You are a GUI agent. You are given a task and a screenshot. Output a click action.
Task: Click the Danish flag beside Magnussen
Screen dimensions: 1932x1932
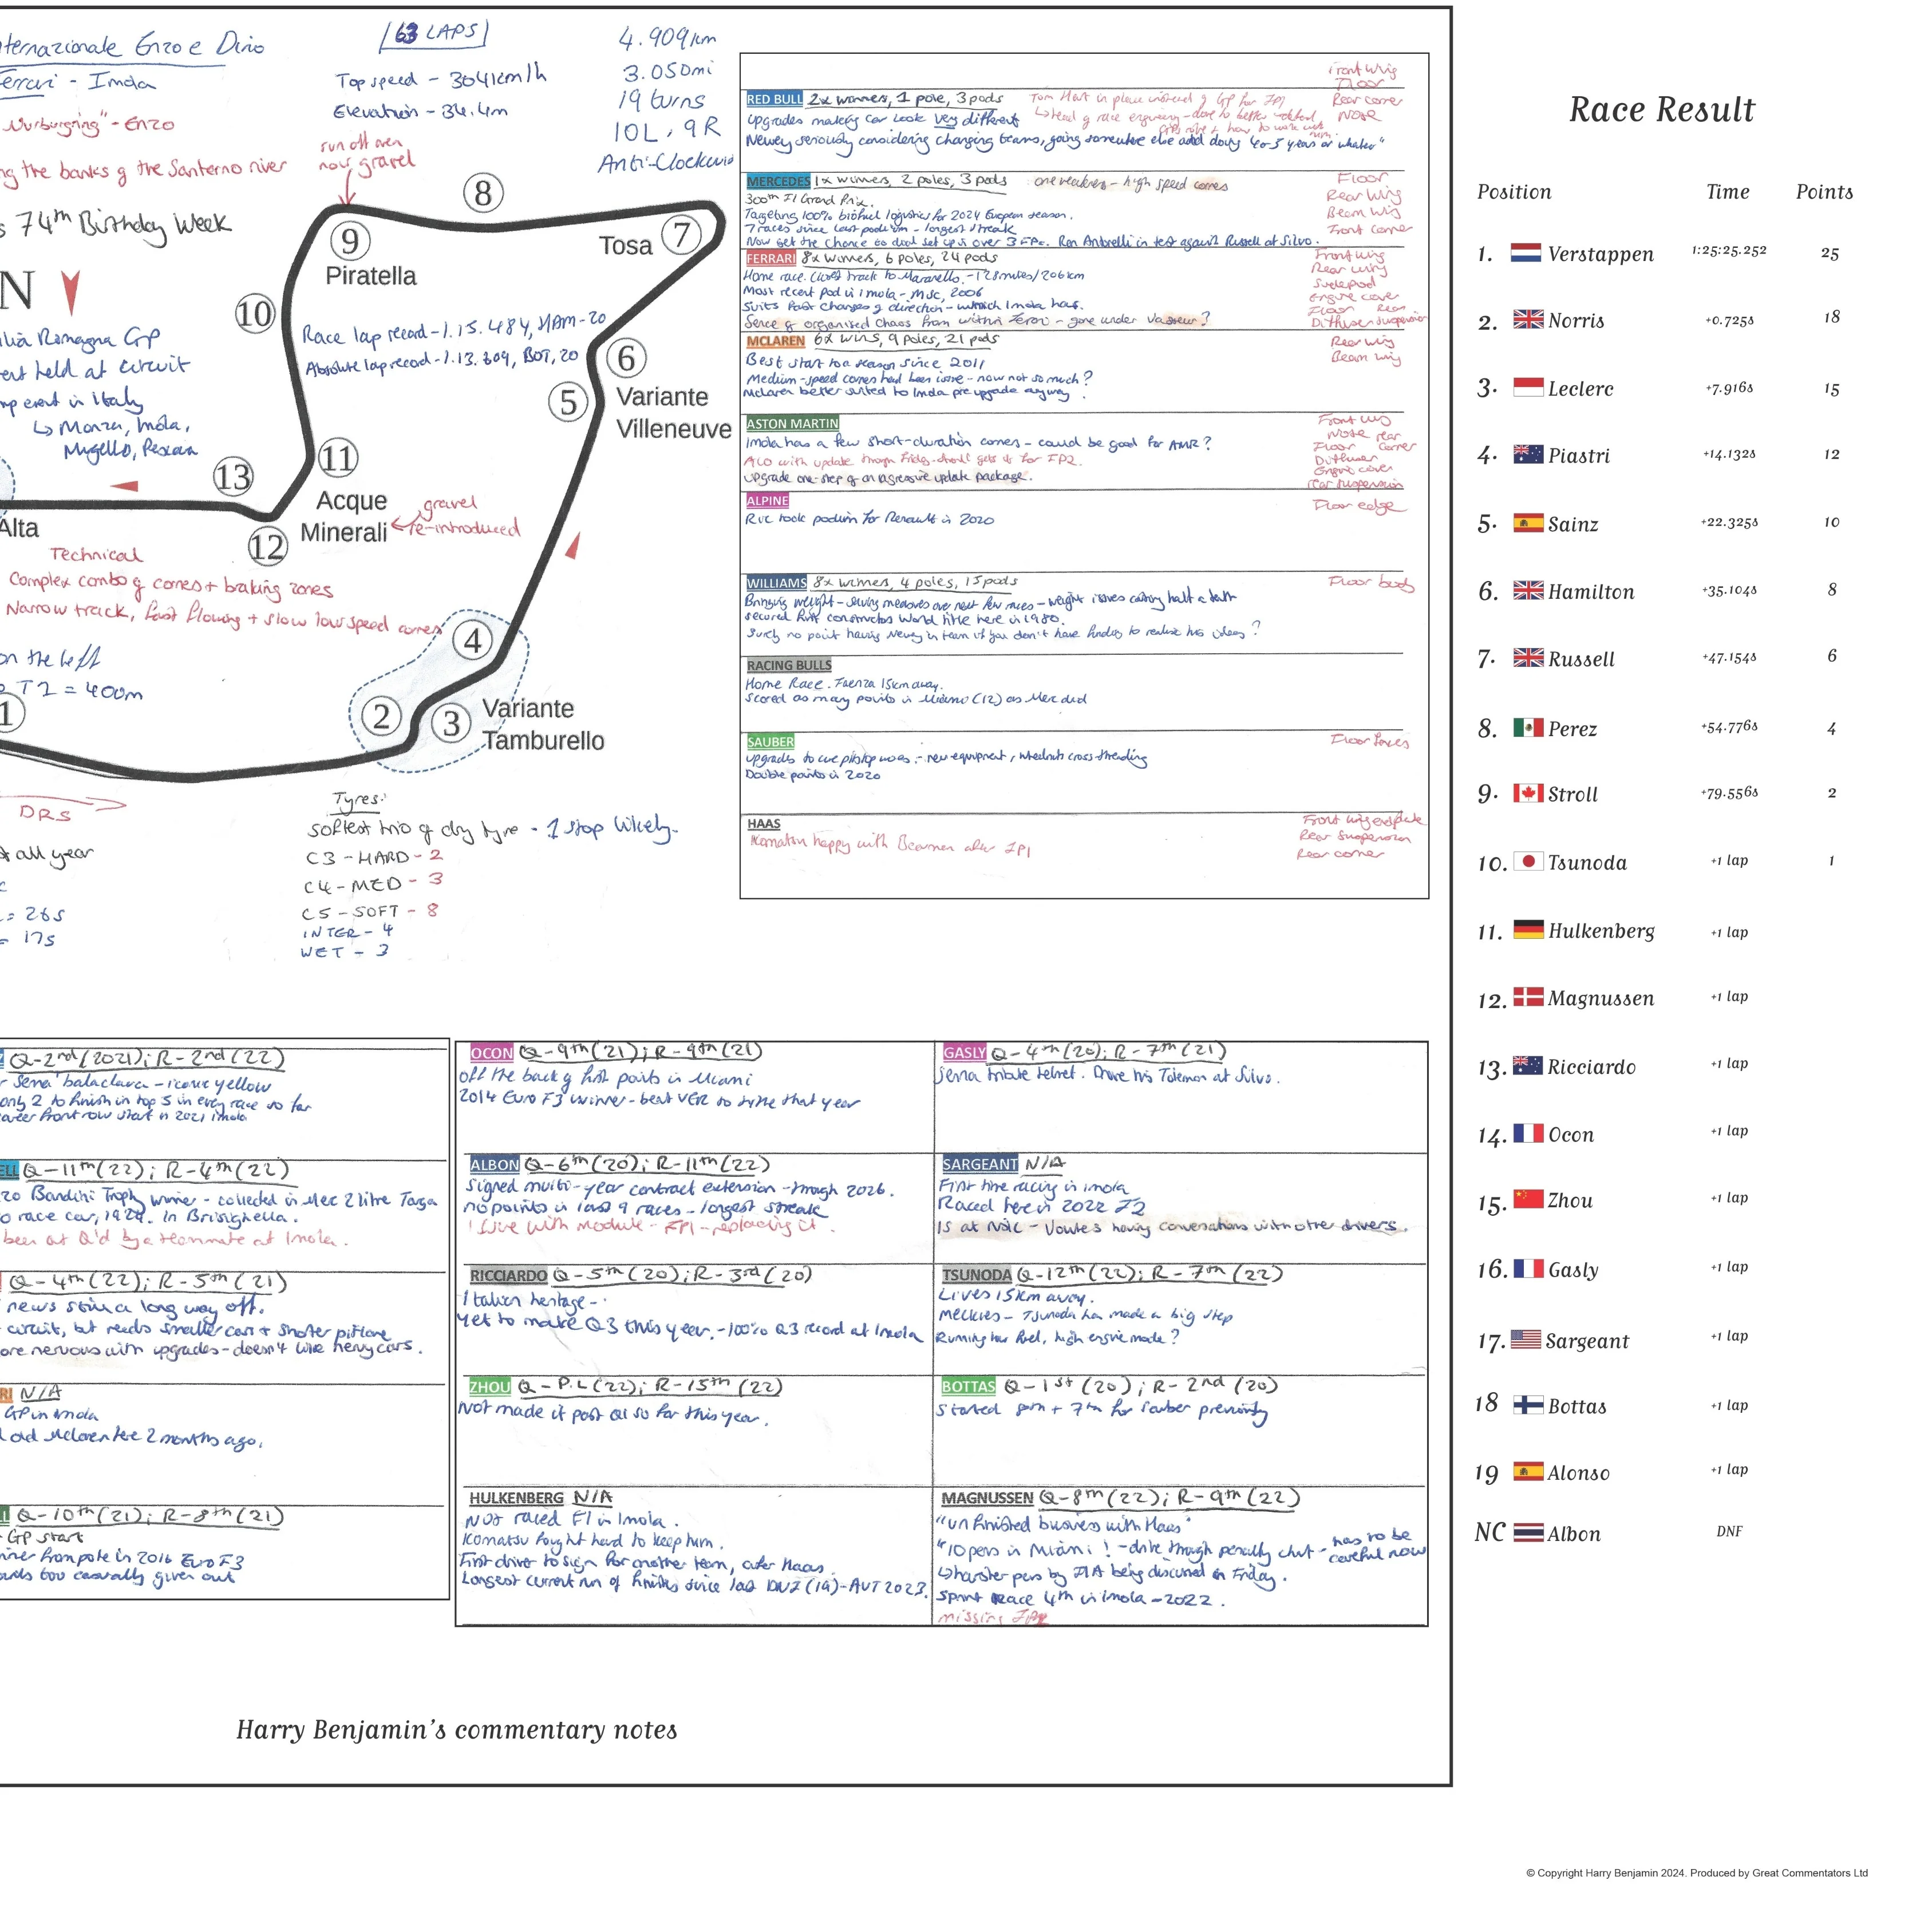pyautogui.click(x=1528, y=996)
